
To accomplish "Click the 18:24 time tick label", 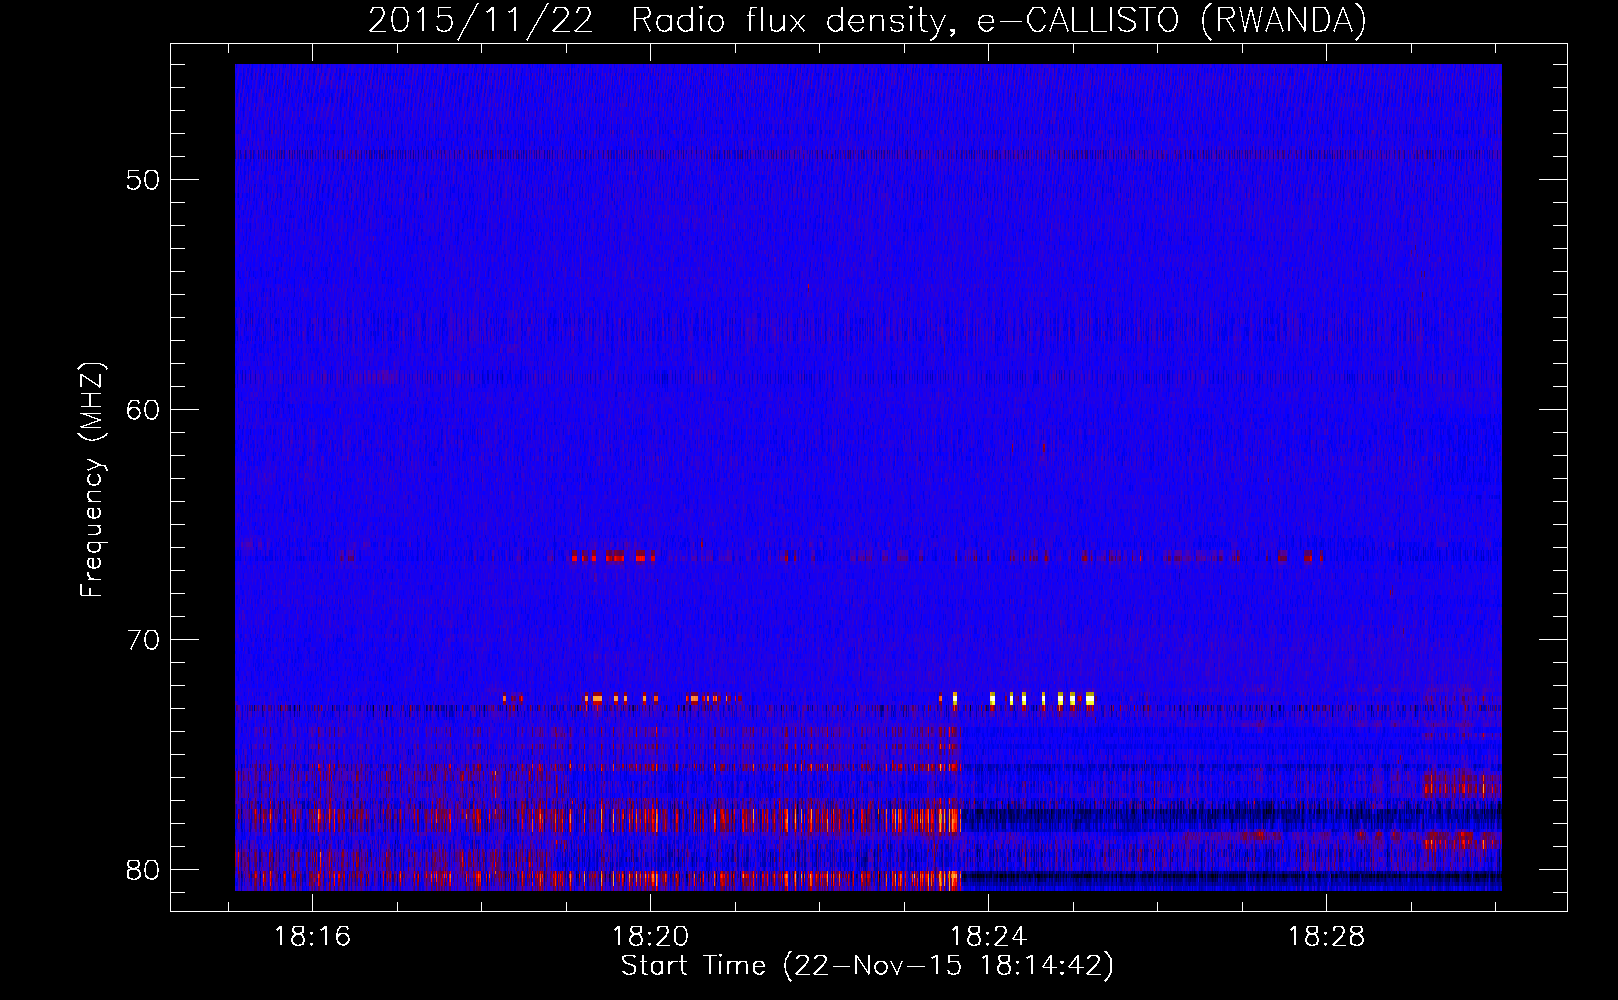I will point(989,937).
